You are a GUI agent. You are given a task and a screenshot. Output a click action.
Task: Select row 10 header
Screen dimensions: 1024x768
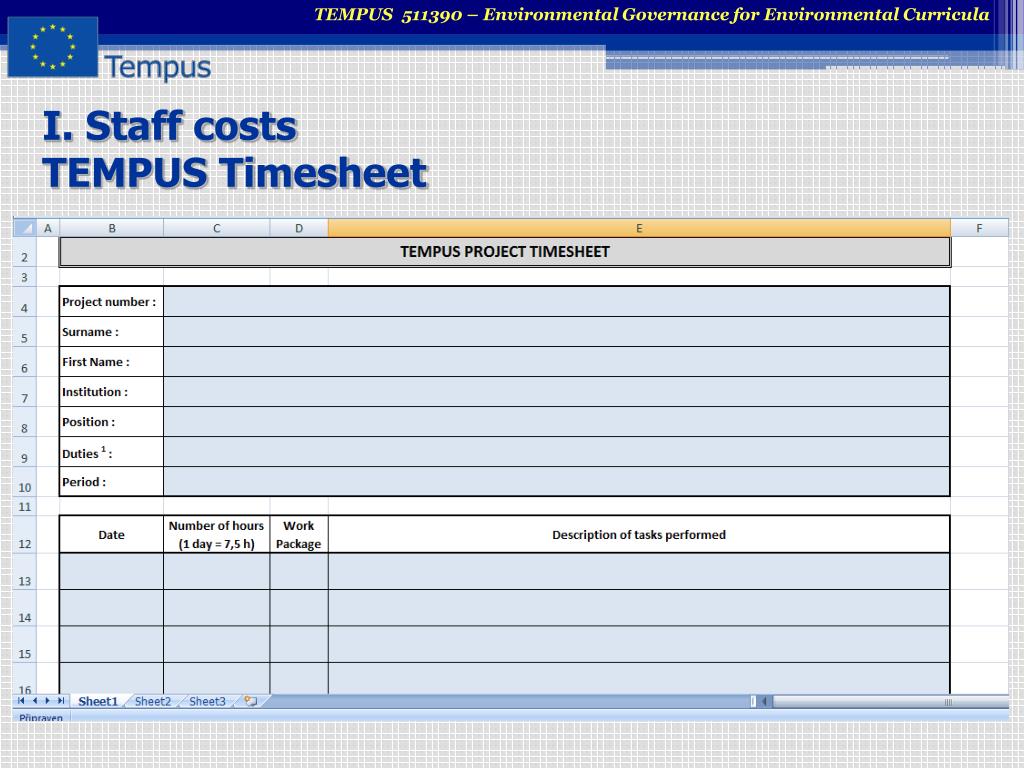pyautogui.click(x=25, y=482)
